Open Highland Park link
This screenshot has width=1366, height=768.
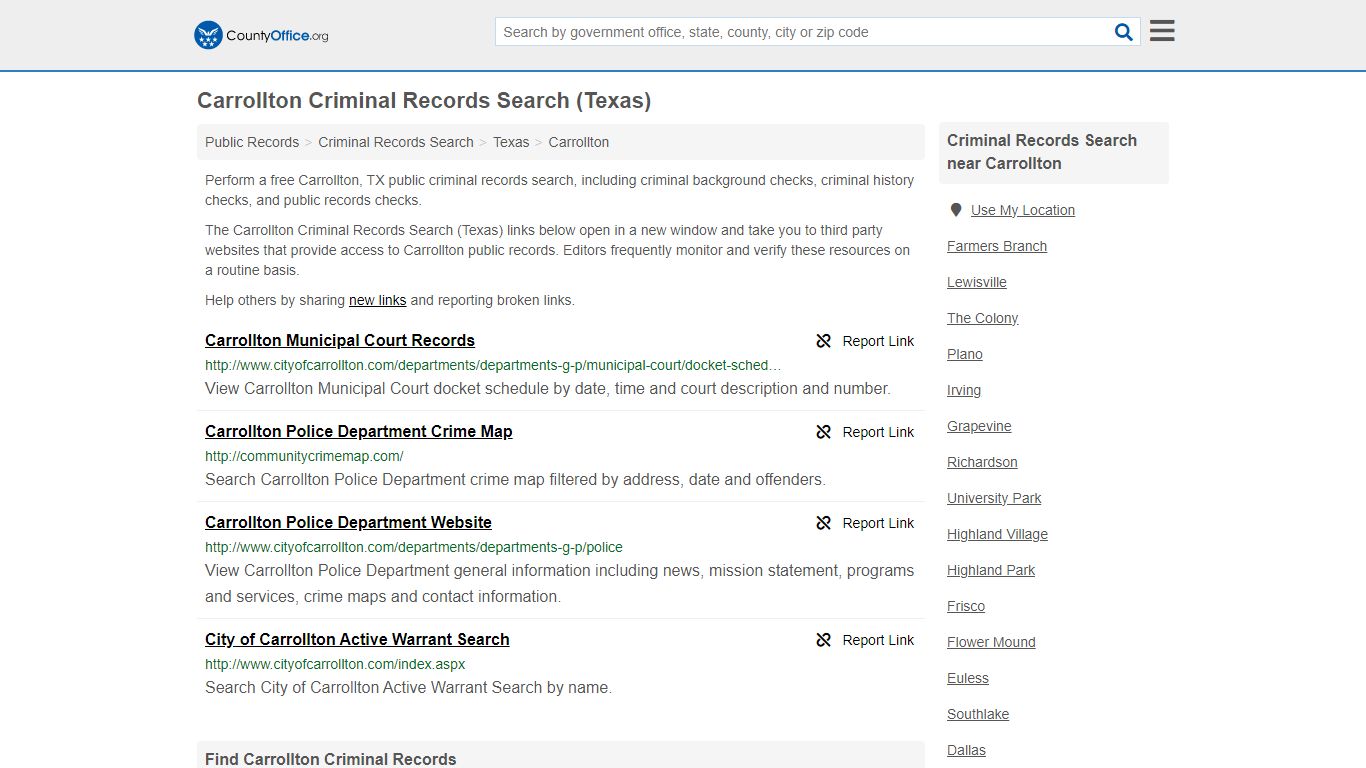coord(991,570)
